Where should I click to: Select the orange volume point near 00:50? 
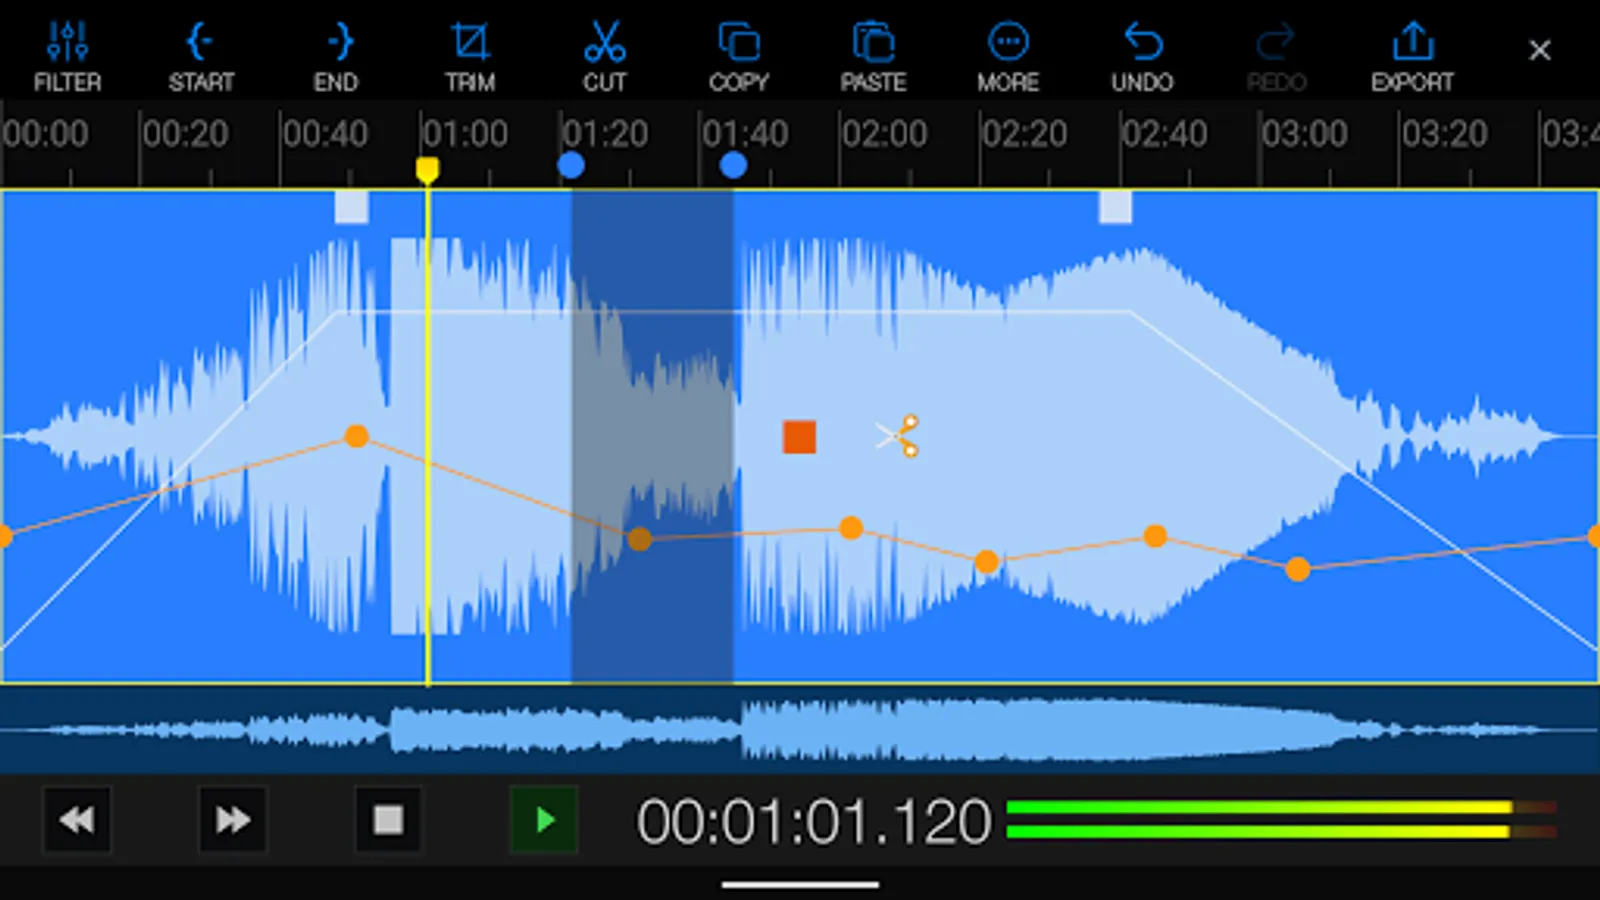tap(356, 436)
